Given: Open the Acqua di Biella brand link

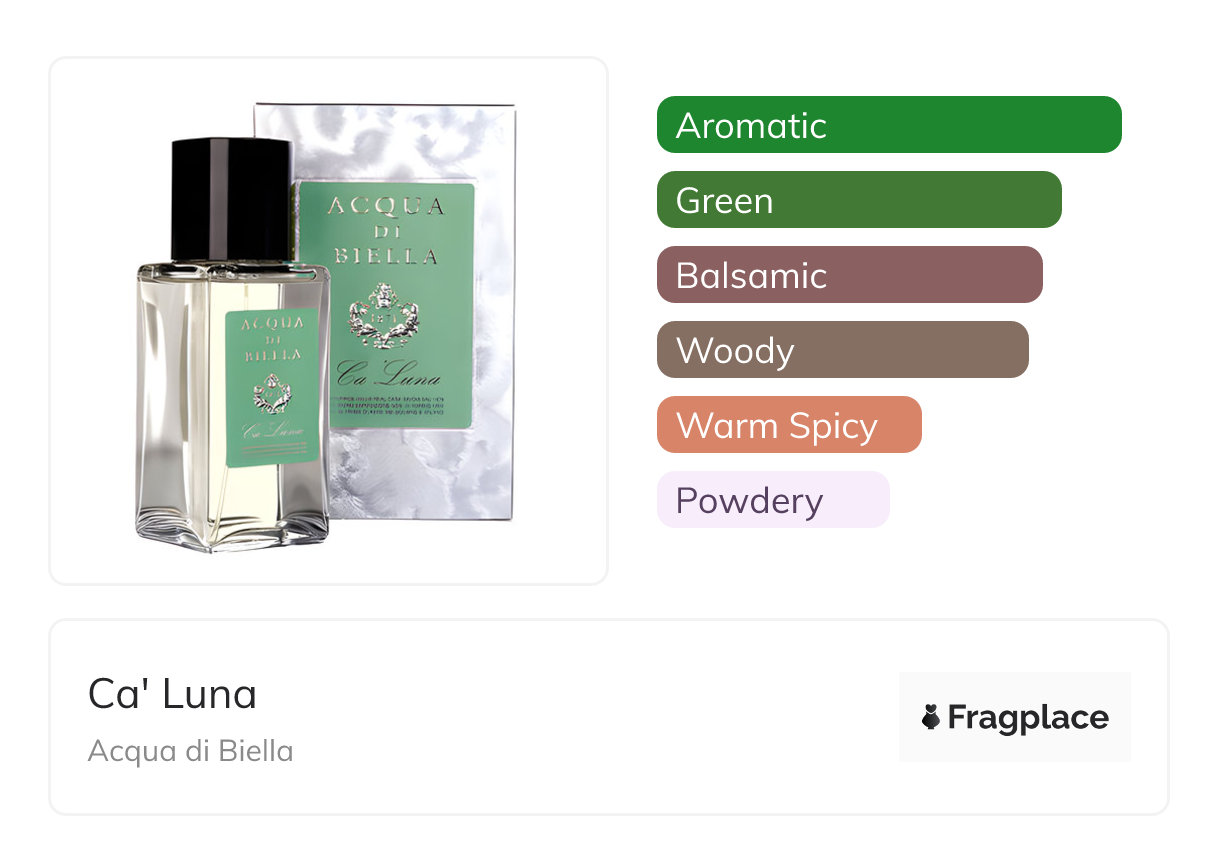Looking at the screenshot, I should tap(190, 751).
